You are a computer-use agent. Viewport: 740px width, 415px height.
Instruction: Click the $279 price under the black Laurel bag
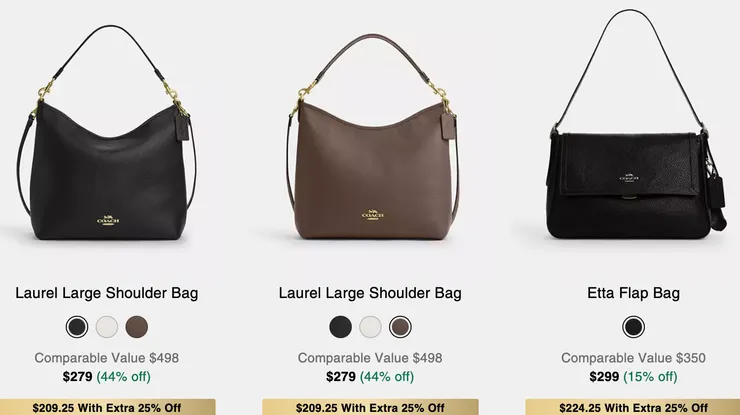77,377
